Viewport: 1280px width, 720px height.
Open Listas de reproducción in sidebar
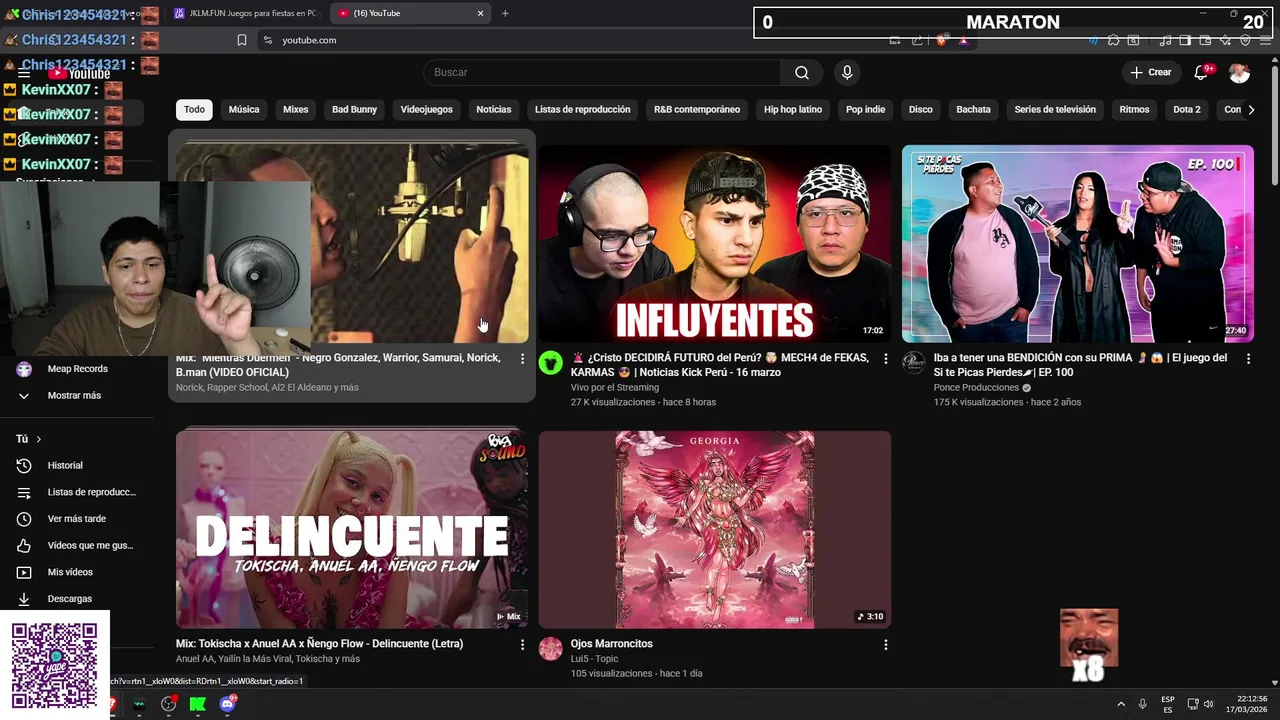91,492
